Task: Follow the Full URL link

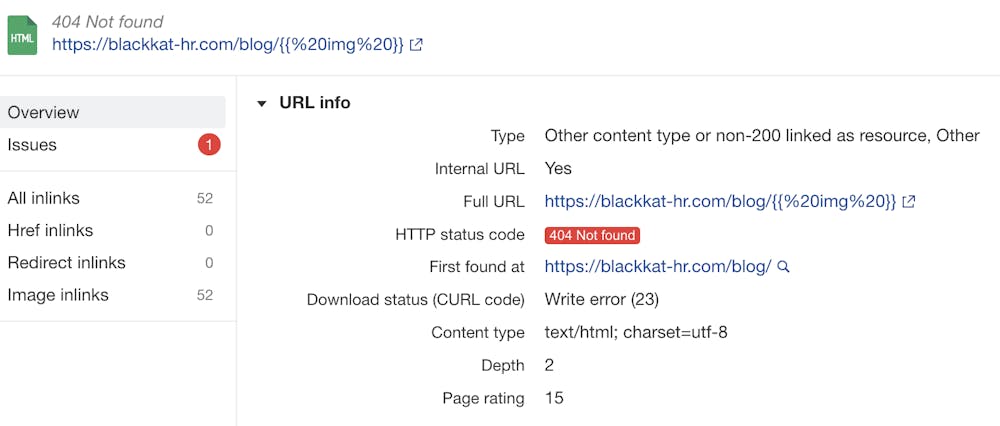Action: (x=720, y=202)
